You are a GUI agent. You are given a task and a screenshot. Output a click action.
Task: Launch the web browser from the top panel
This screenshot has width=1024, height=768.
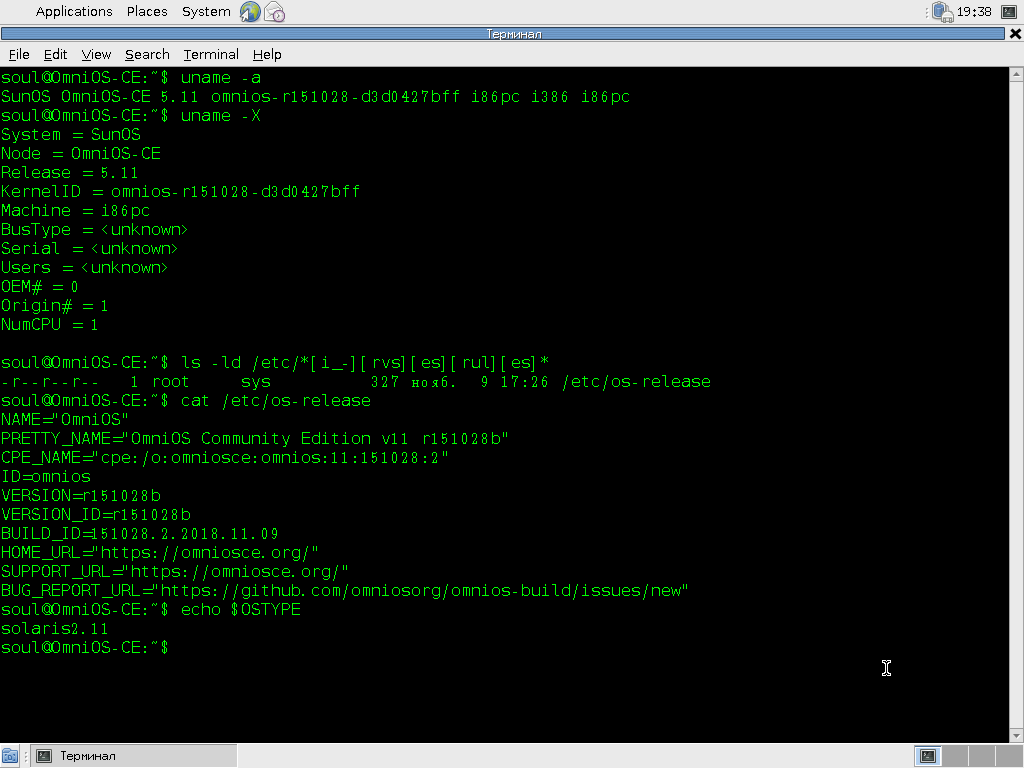click(x=250, y=12)
